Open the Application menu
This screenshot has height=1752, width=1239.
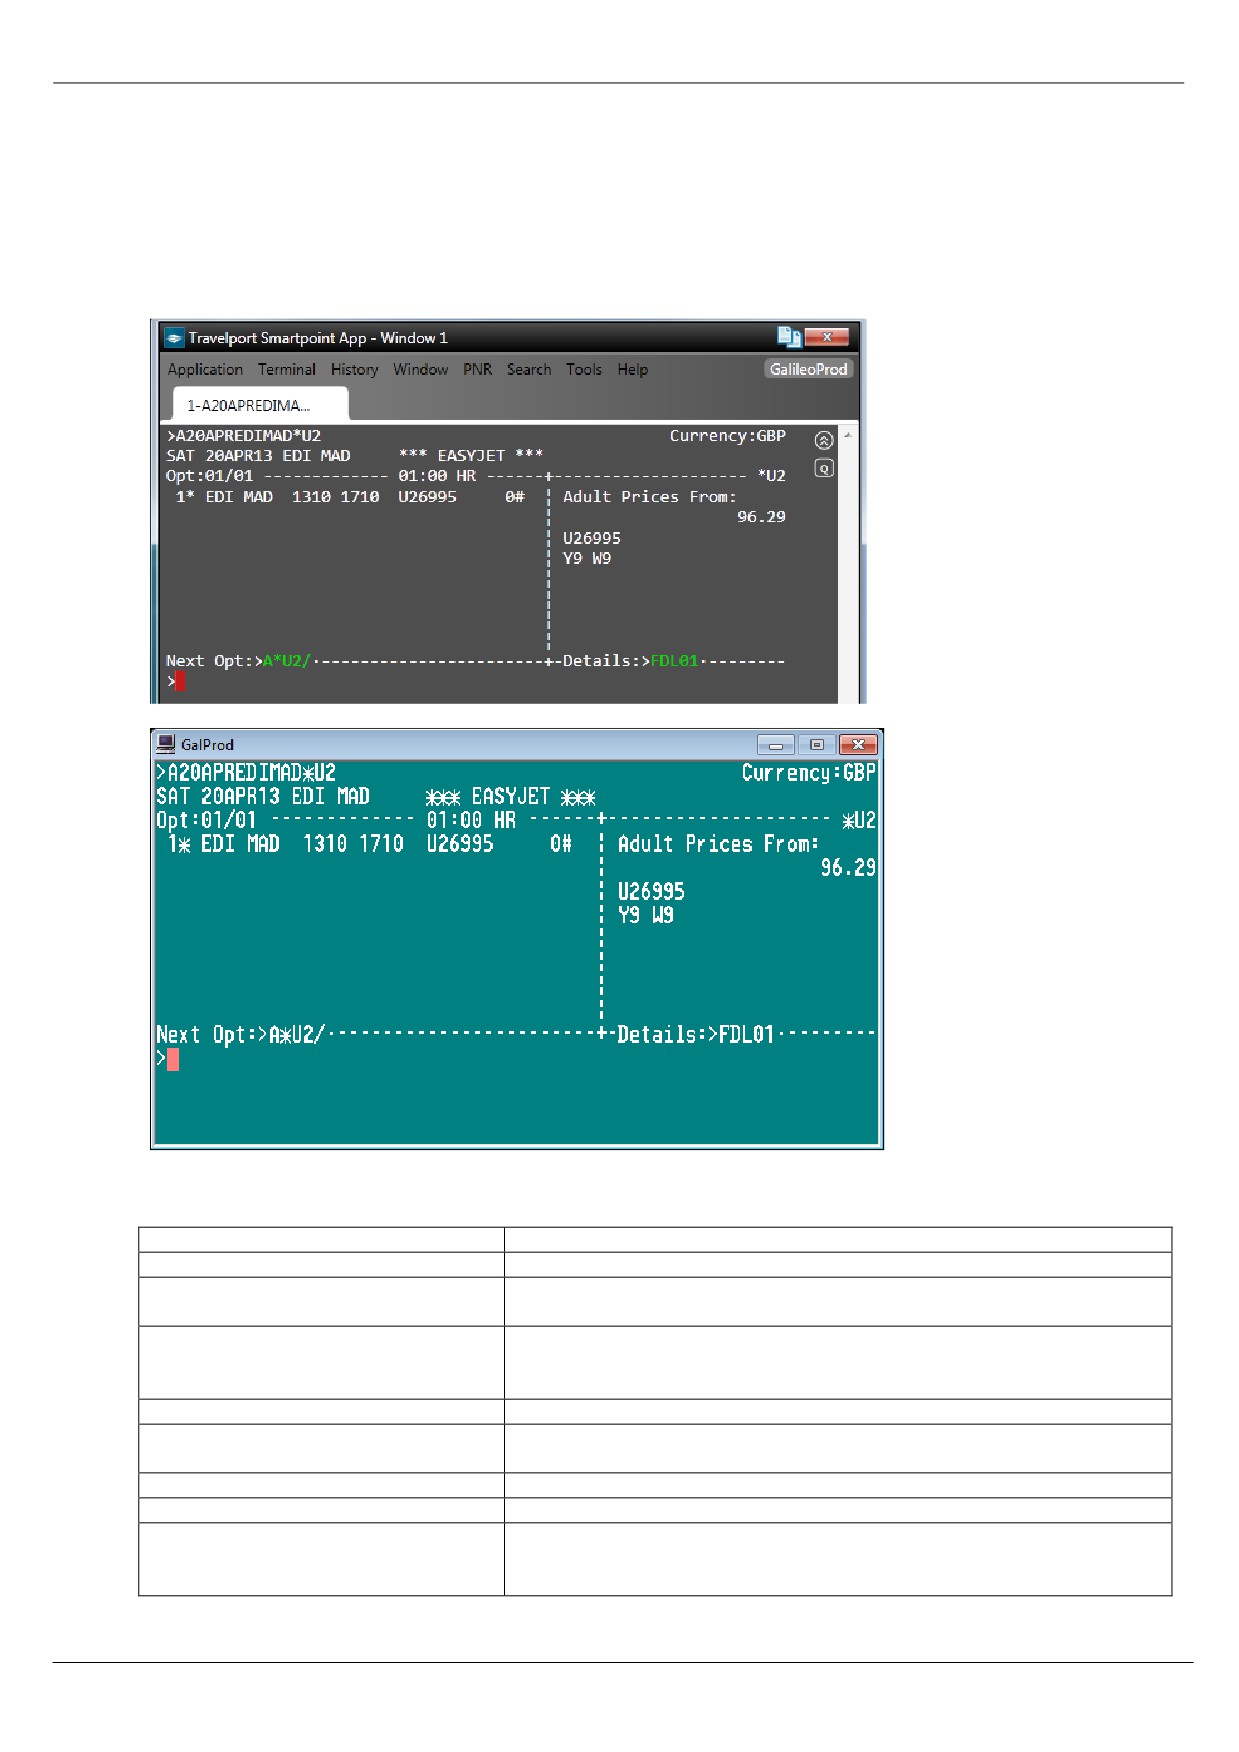[x=205, y=369]
